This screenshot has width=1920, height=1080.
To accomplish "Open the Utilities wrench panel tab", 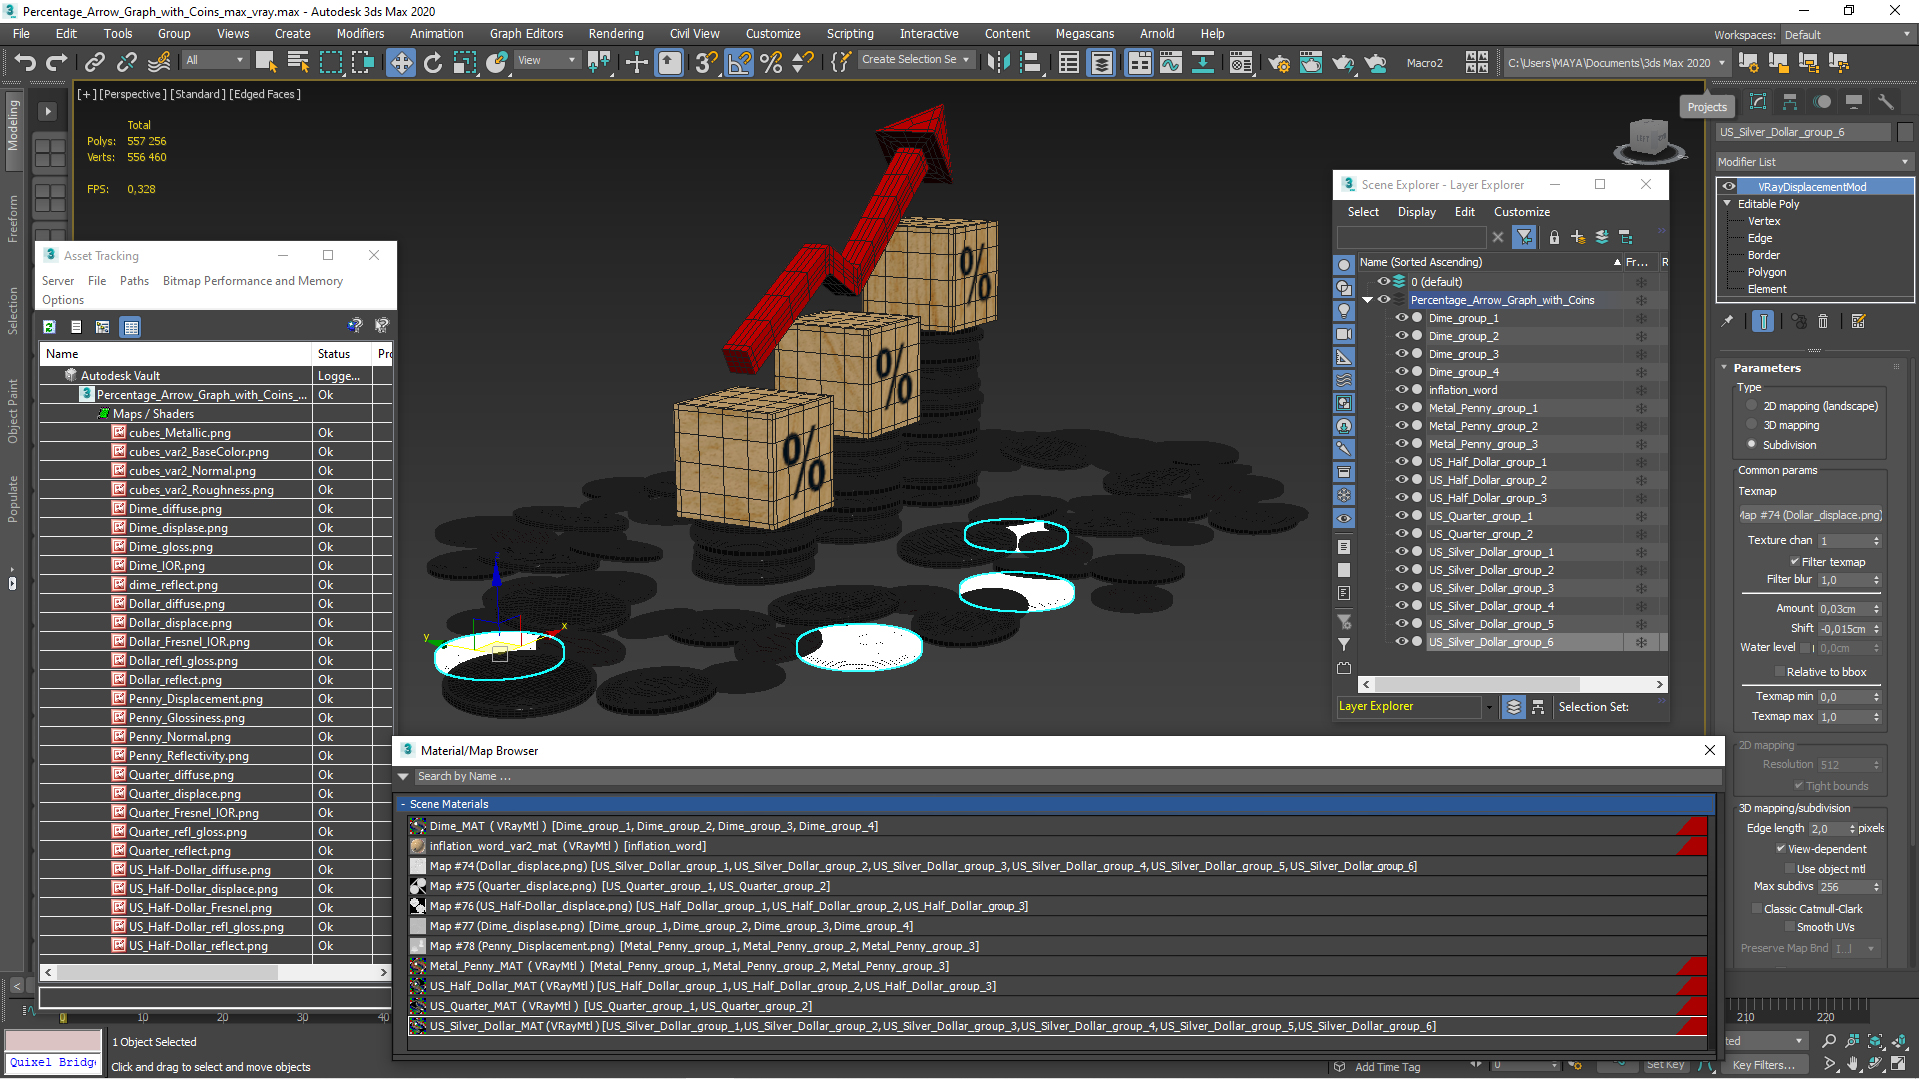I will (1886, 102).
